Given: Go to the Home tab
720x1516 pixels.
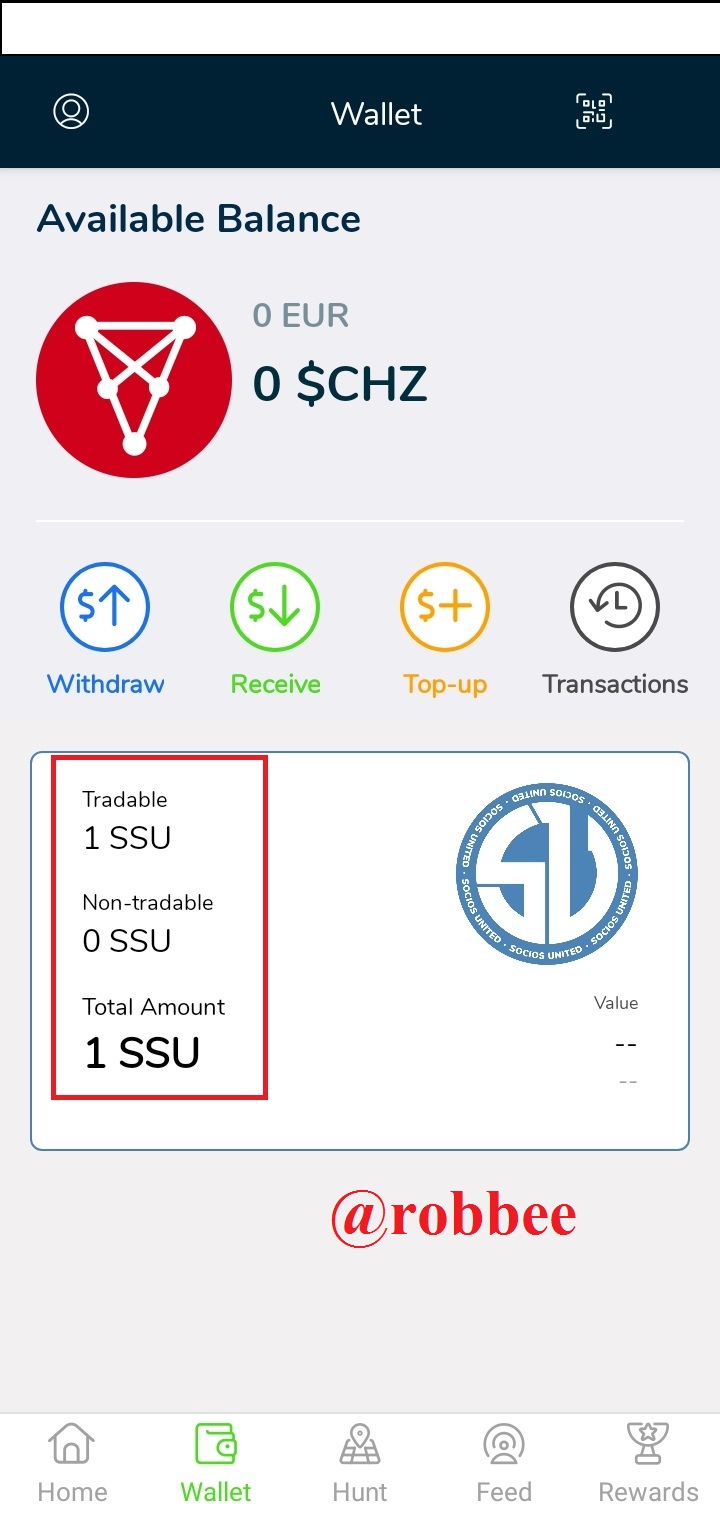Looking at the screenshot, I should tap(72, 1464).
